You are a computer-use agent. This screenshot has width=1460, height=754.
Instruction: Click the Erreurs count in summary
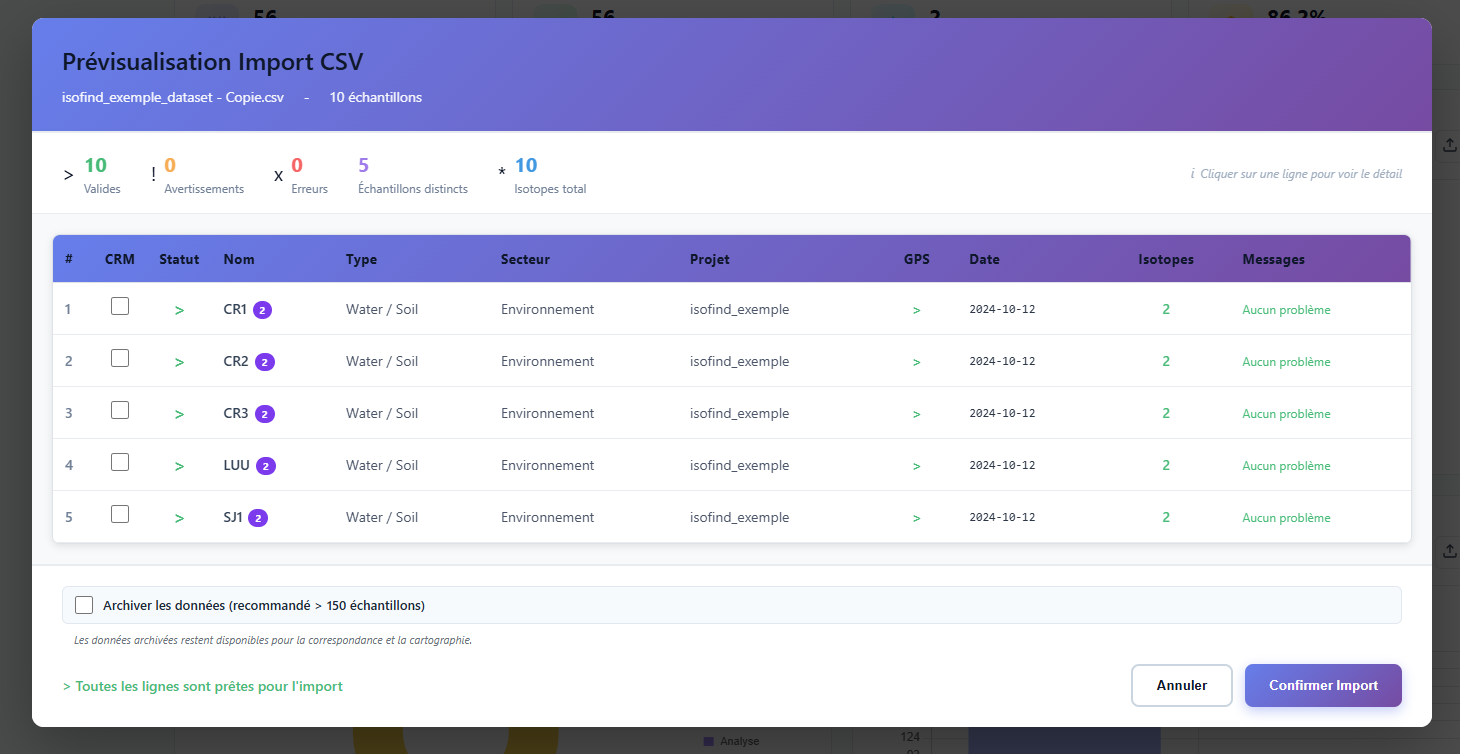(298, 166)
